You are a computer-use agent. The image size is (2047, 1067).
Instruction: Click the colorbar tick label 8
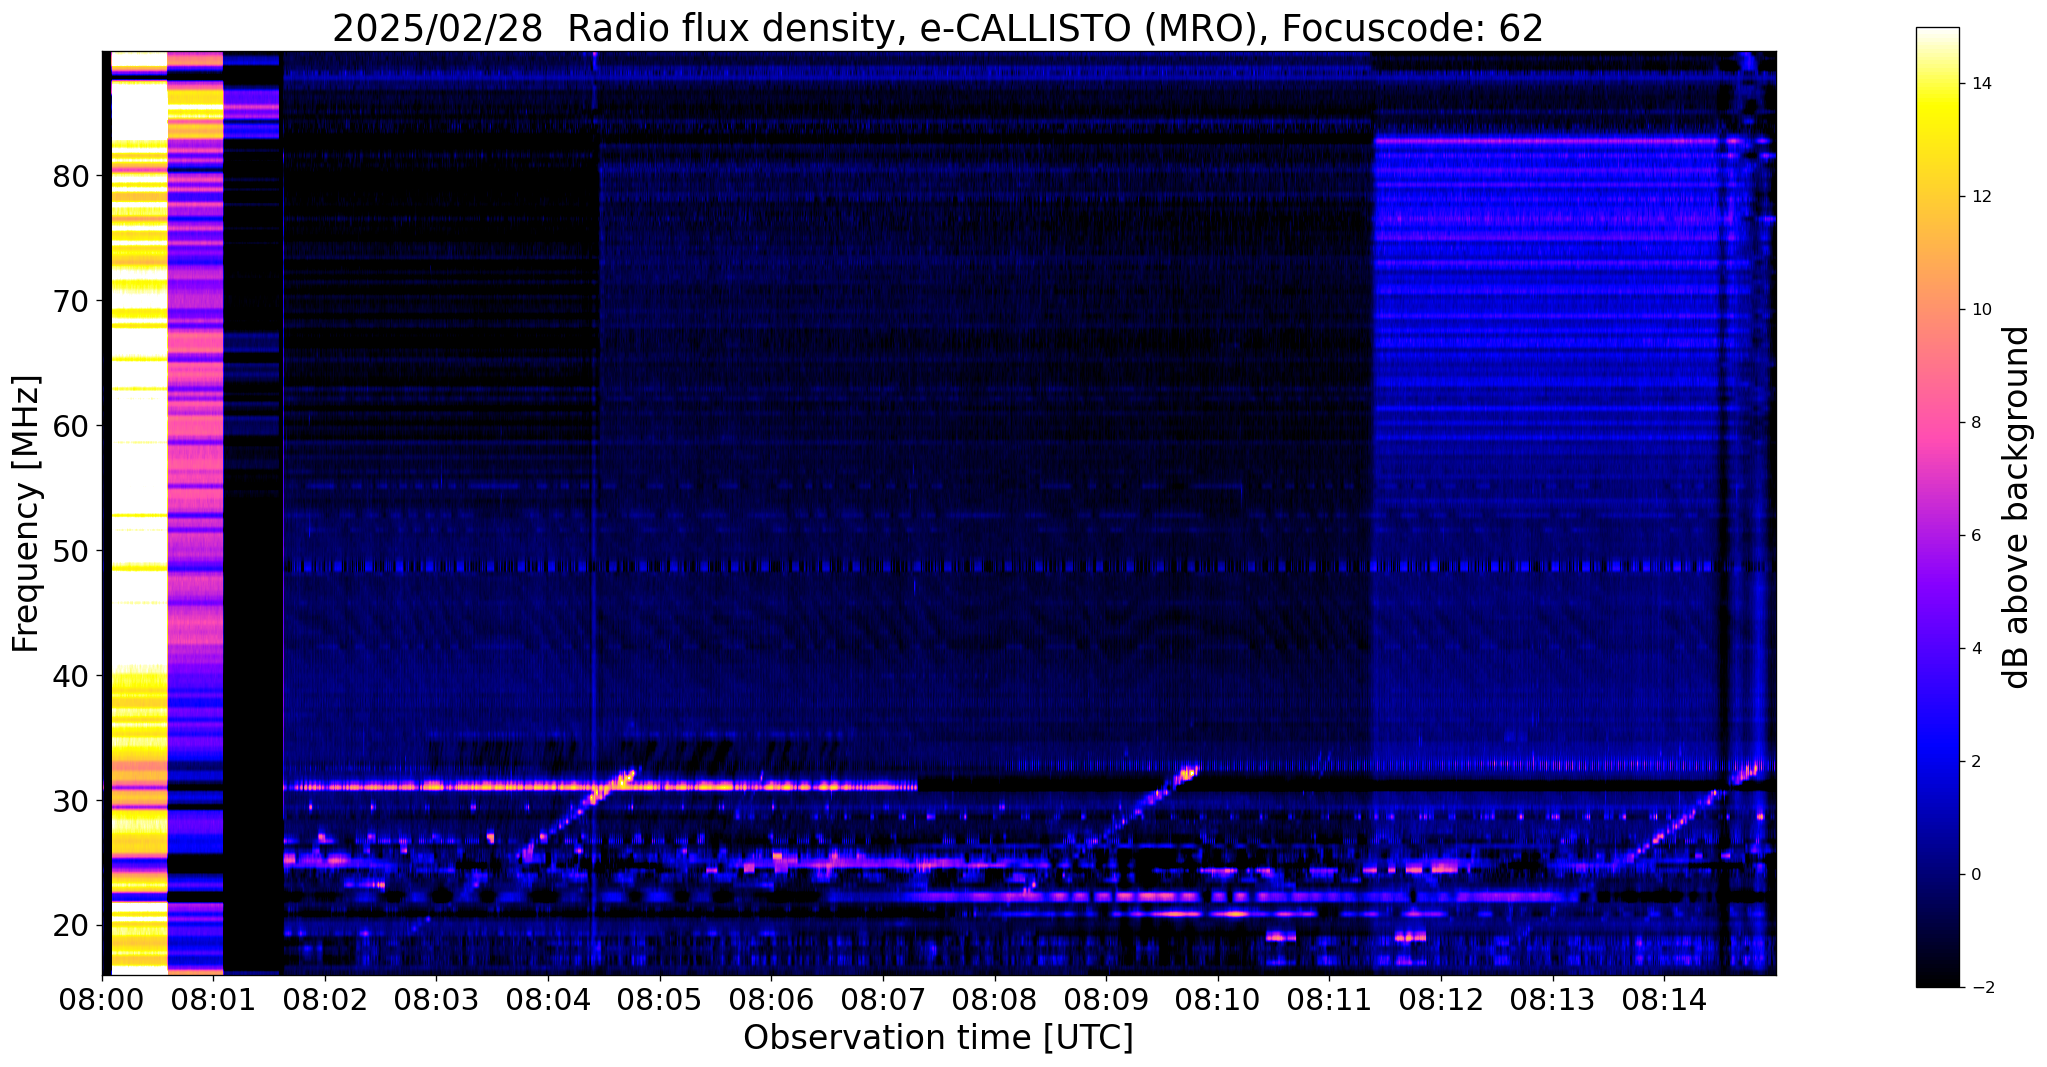click(1975, 423)
